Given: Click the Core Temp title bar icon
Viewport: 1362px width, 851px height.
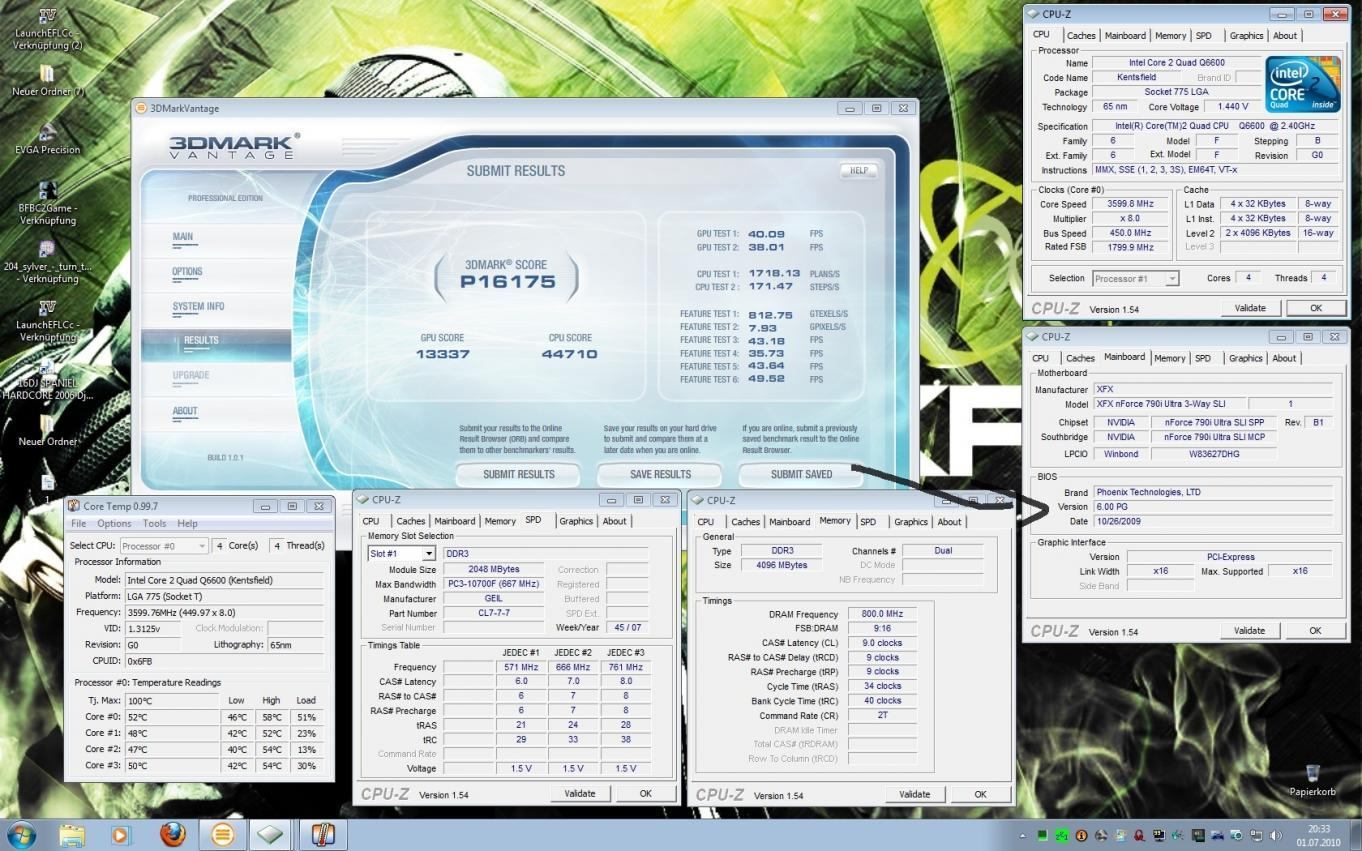Looking at the screenshot, I should click(x=74, y=506).
